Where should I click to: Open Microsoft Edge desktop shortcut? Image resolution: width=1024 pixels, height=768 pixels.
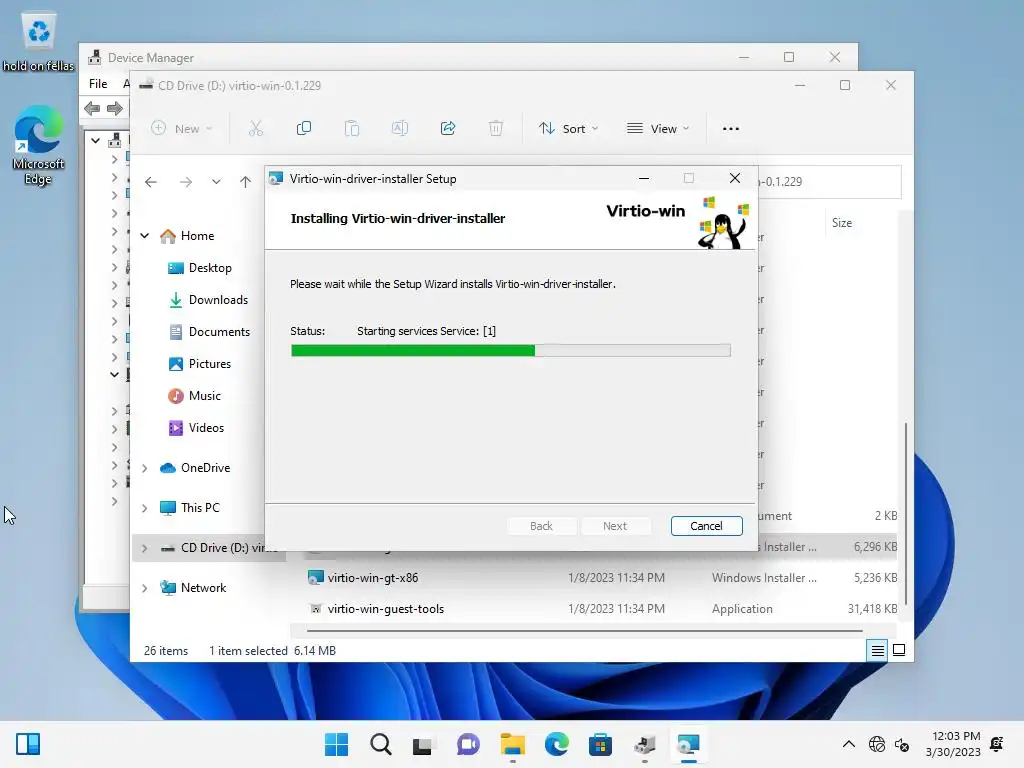(39, 145)
